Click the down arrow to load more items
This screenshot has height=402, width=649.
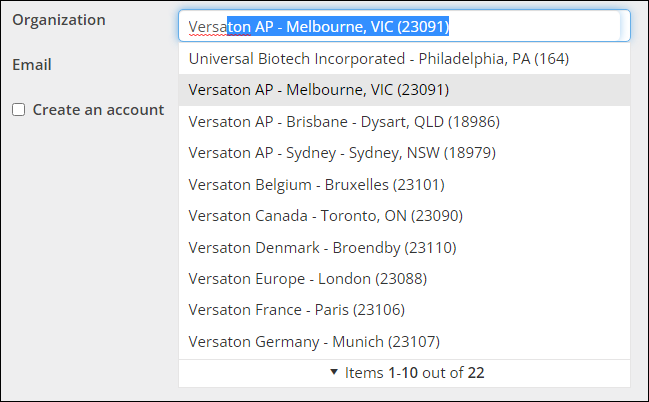tap(334, 373)
